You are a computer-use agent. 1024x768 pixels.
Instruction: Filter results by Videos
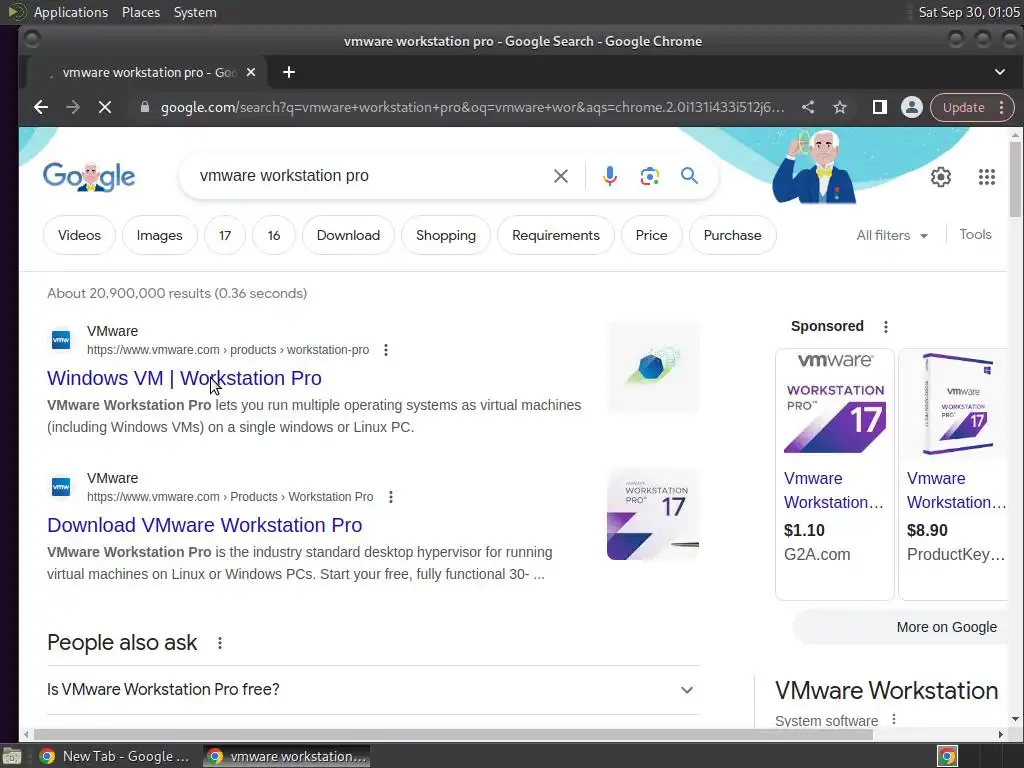tap(79, 235)
